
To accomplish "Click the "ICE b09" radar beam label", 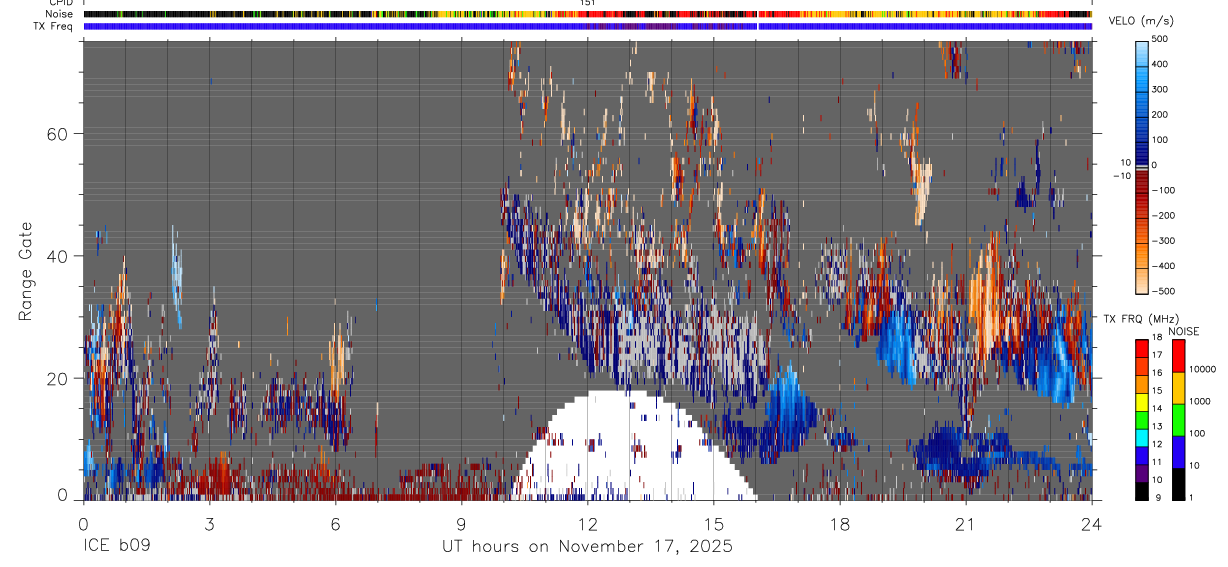I will point(116,547).
